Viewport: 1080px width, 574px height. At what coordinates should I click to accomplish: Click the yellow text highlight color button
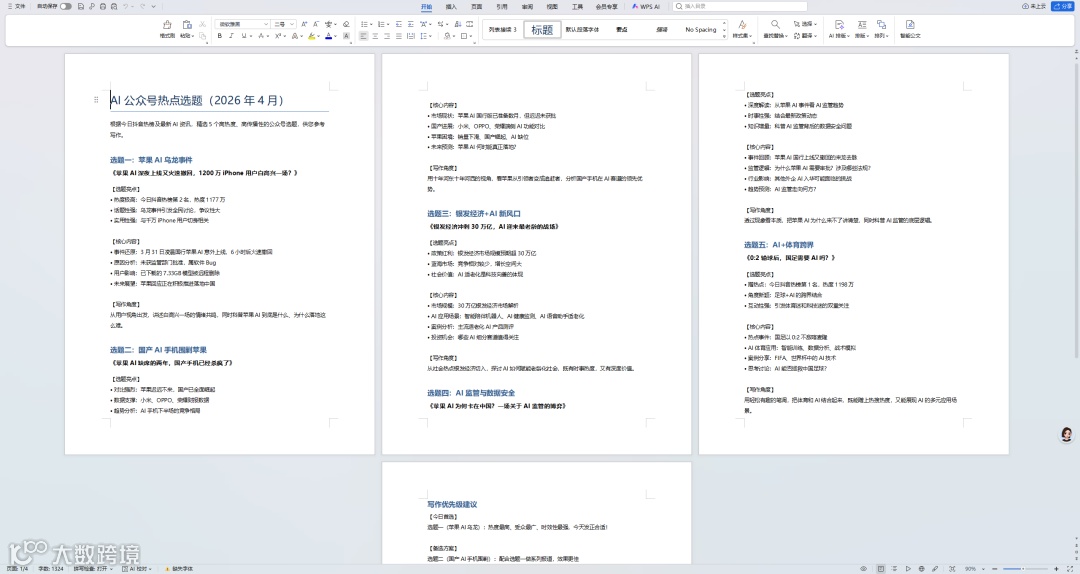312,36
